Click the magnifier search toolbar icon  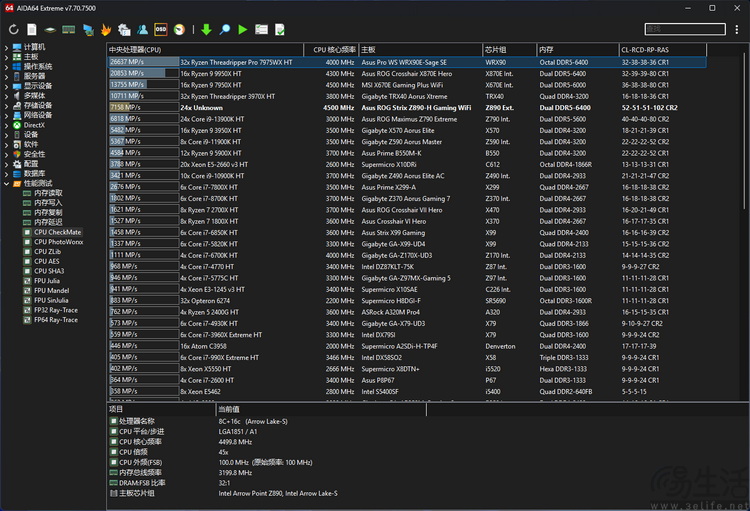pyautogui.click(x=224, y=30)
